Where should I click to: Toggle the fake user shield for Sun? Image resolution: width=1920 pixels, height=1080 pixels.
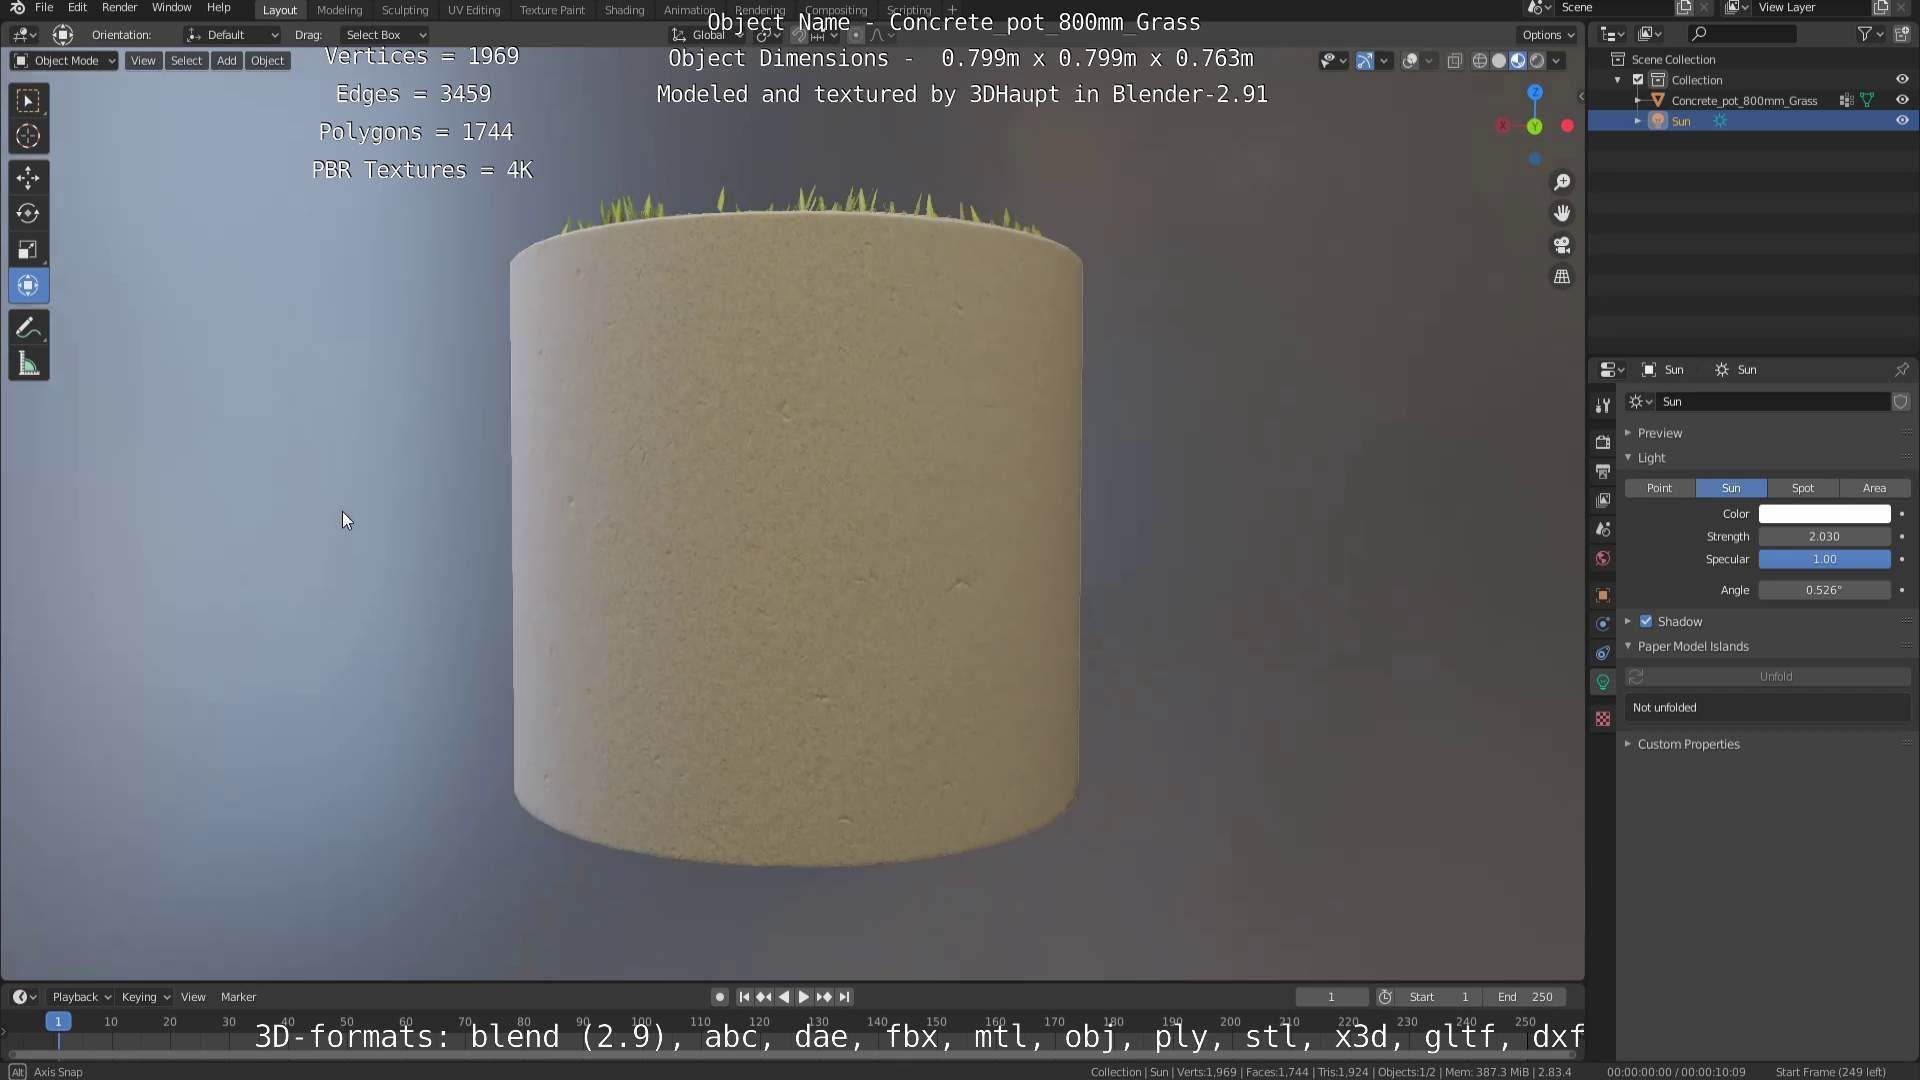pyautogui.click(x=1900, y=401)
